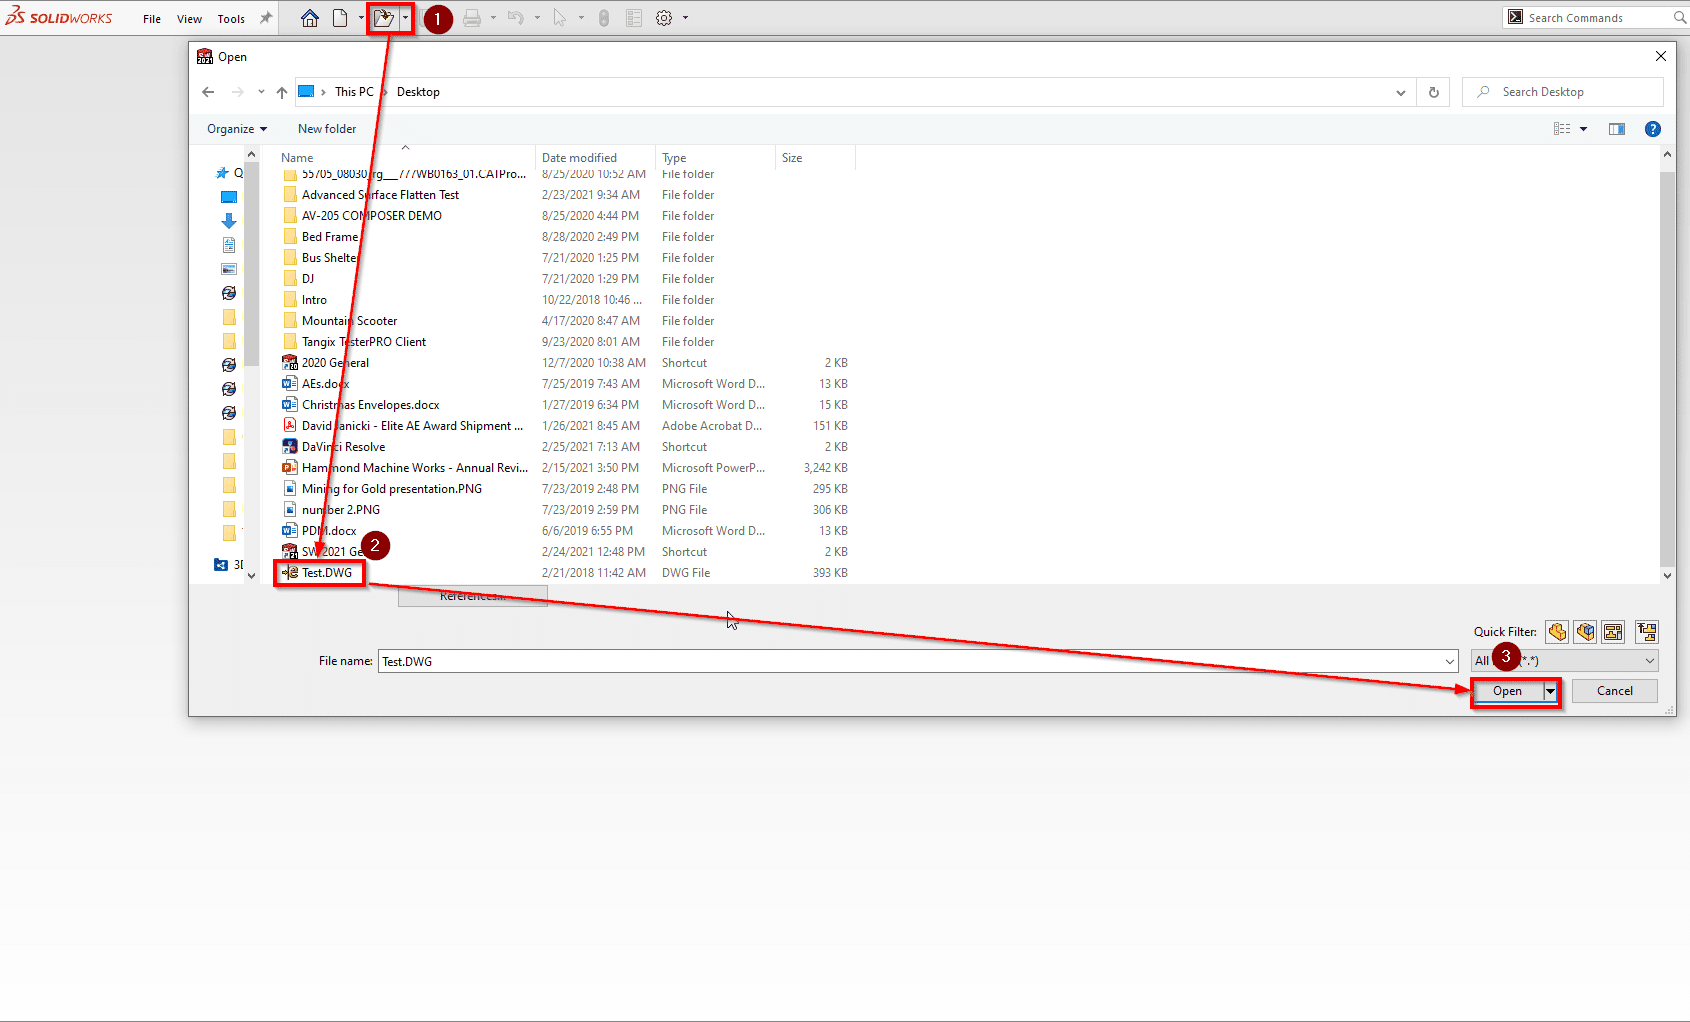Click the dialog help icon
Image resolution: width=1690 pixels, height=1022 pixels.
point(1653,129)
